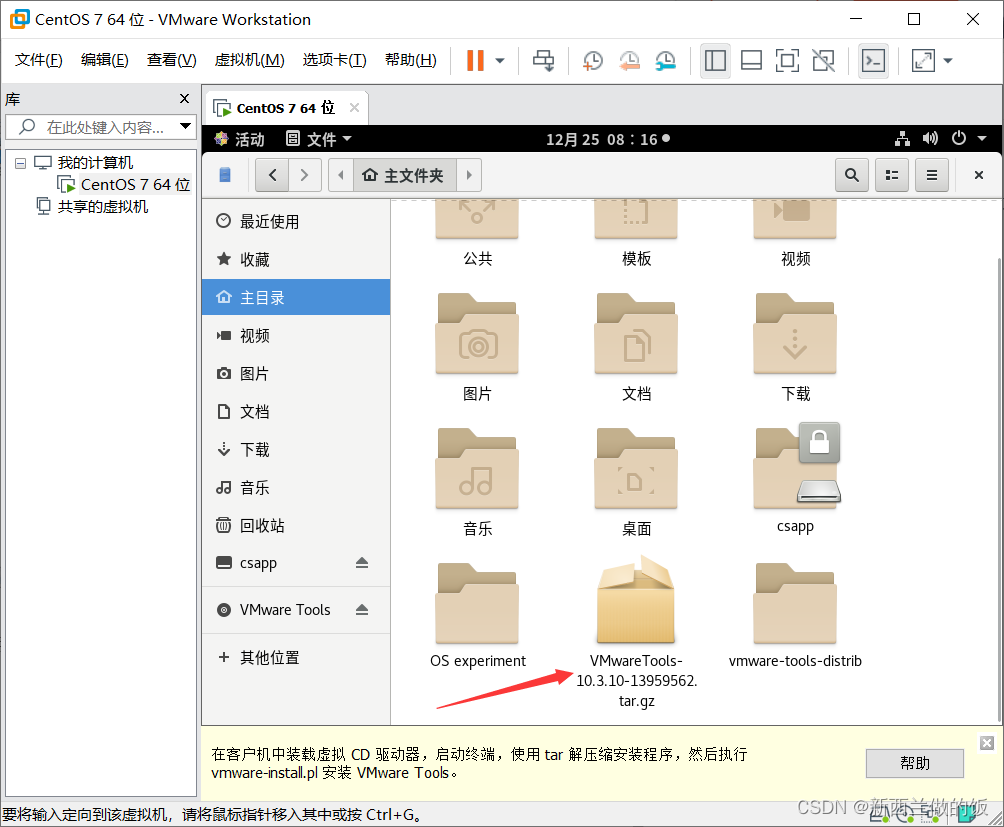Open 回收站 in sidebar
Image resolution: width=1004 pixels, height=827 pixels.
click(296, 526)
